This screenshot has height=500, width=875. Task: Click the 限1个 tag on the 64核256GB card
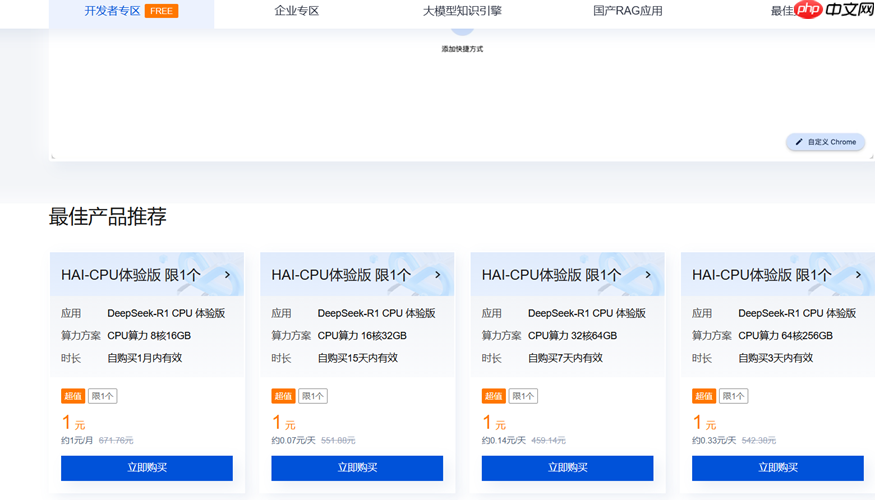coord(733,396)
